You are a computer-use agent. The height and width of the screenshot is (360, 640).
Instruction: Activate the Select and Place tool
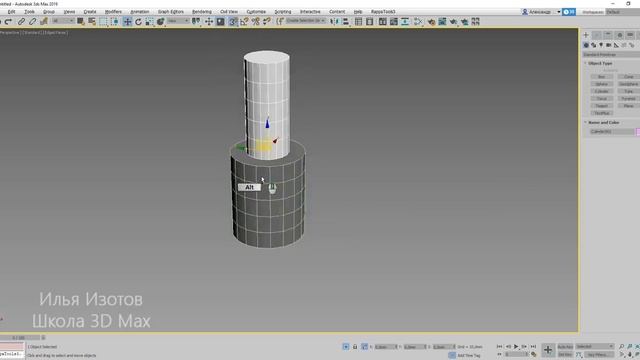160,21
